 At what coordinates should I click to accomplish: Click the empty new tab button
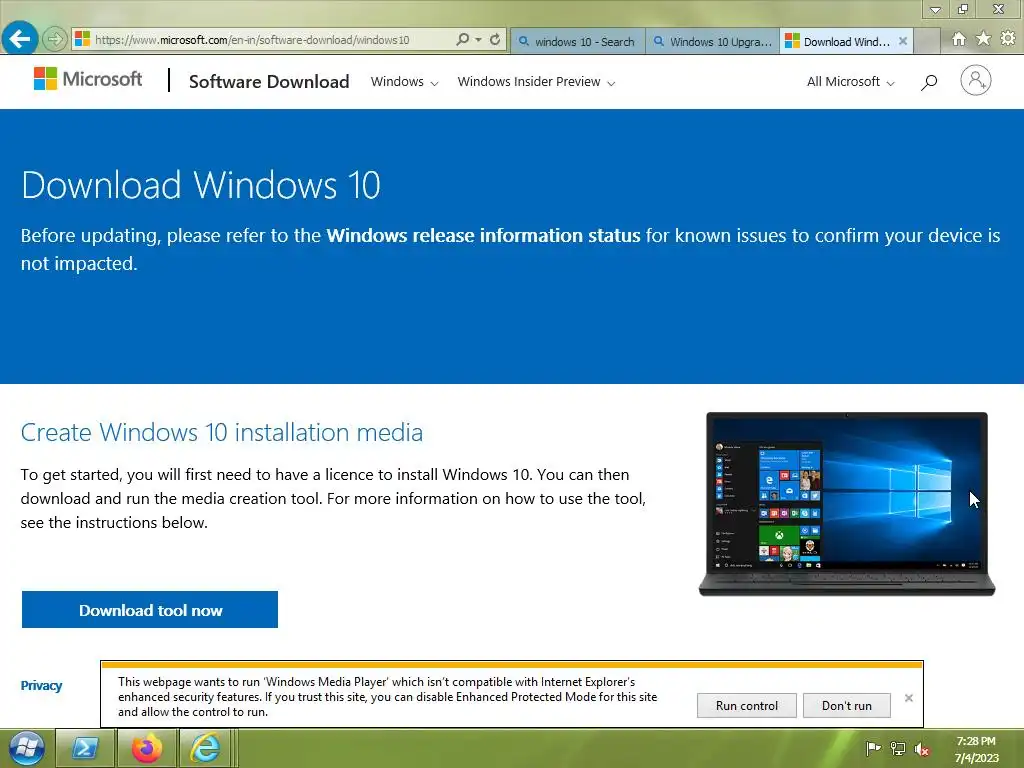[x=927, y=41]
